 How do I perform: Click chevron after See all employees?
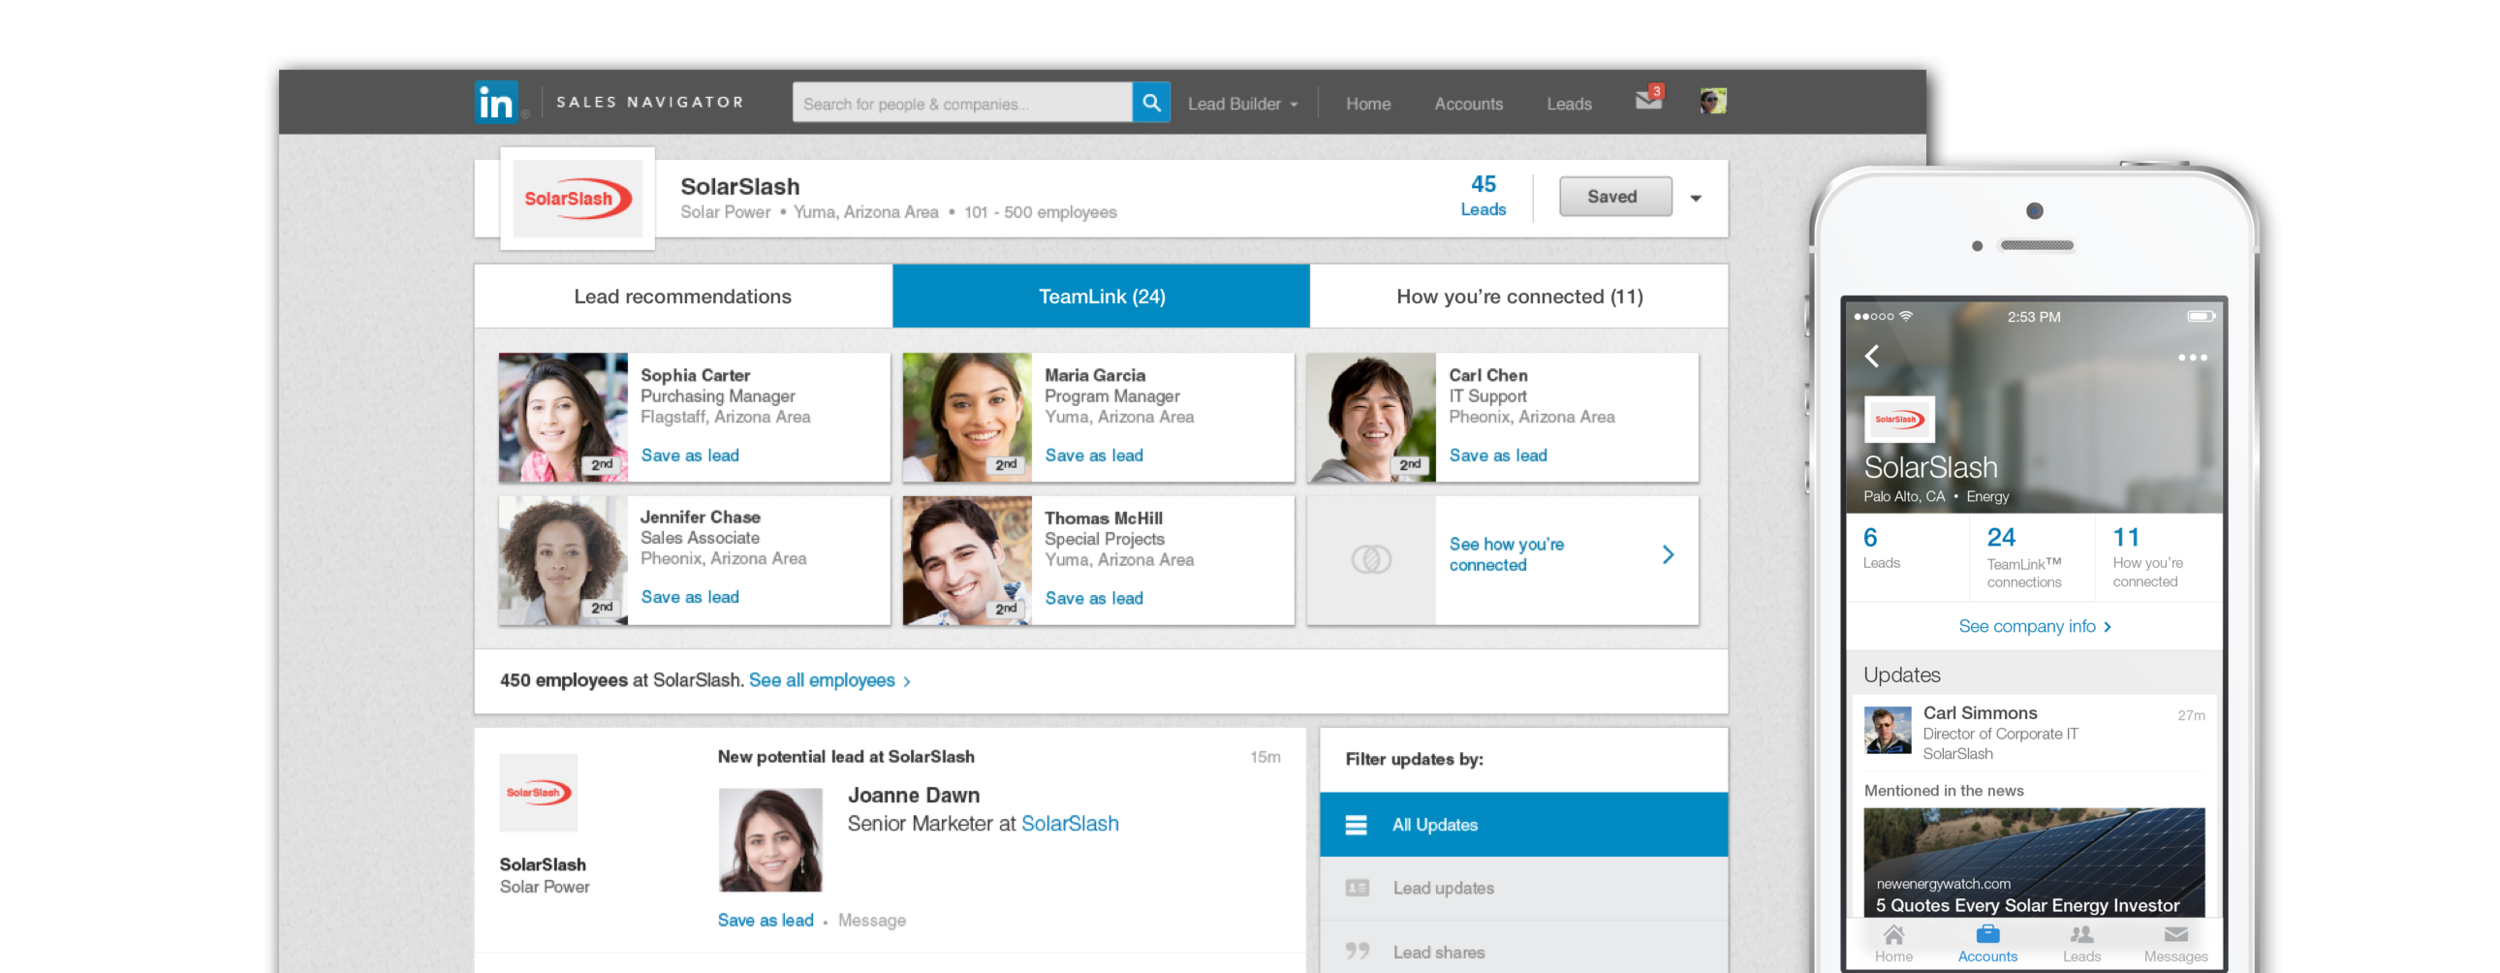(907, 682)
